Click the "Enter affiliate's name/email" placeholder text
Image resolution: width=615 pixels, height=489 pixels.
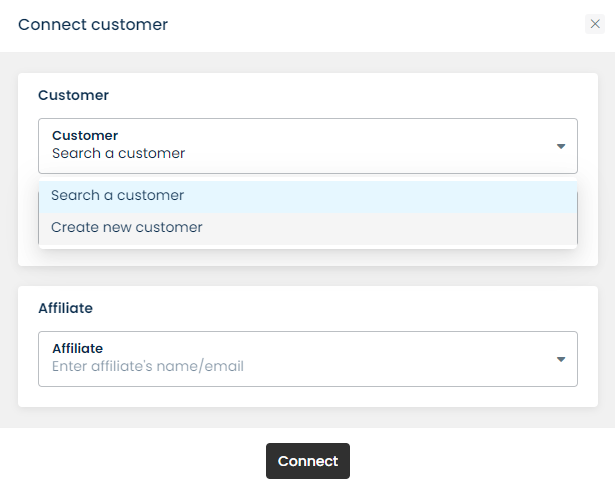click(148, 366)
